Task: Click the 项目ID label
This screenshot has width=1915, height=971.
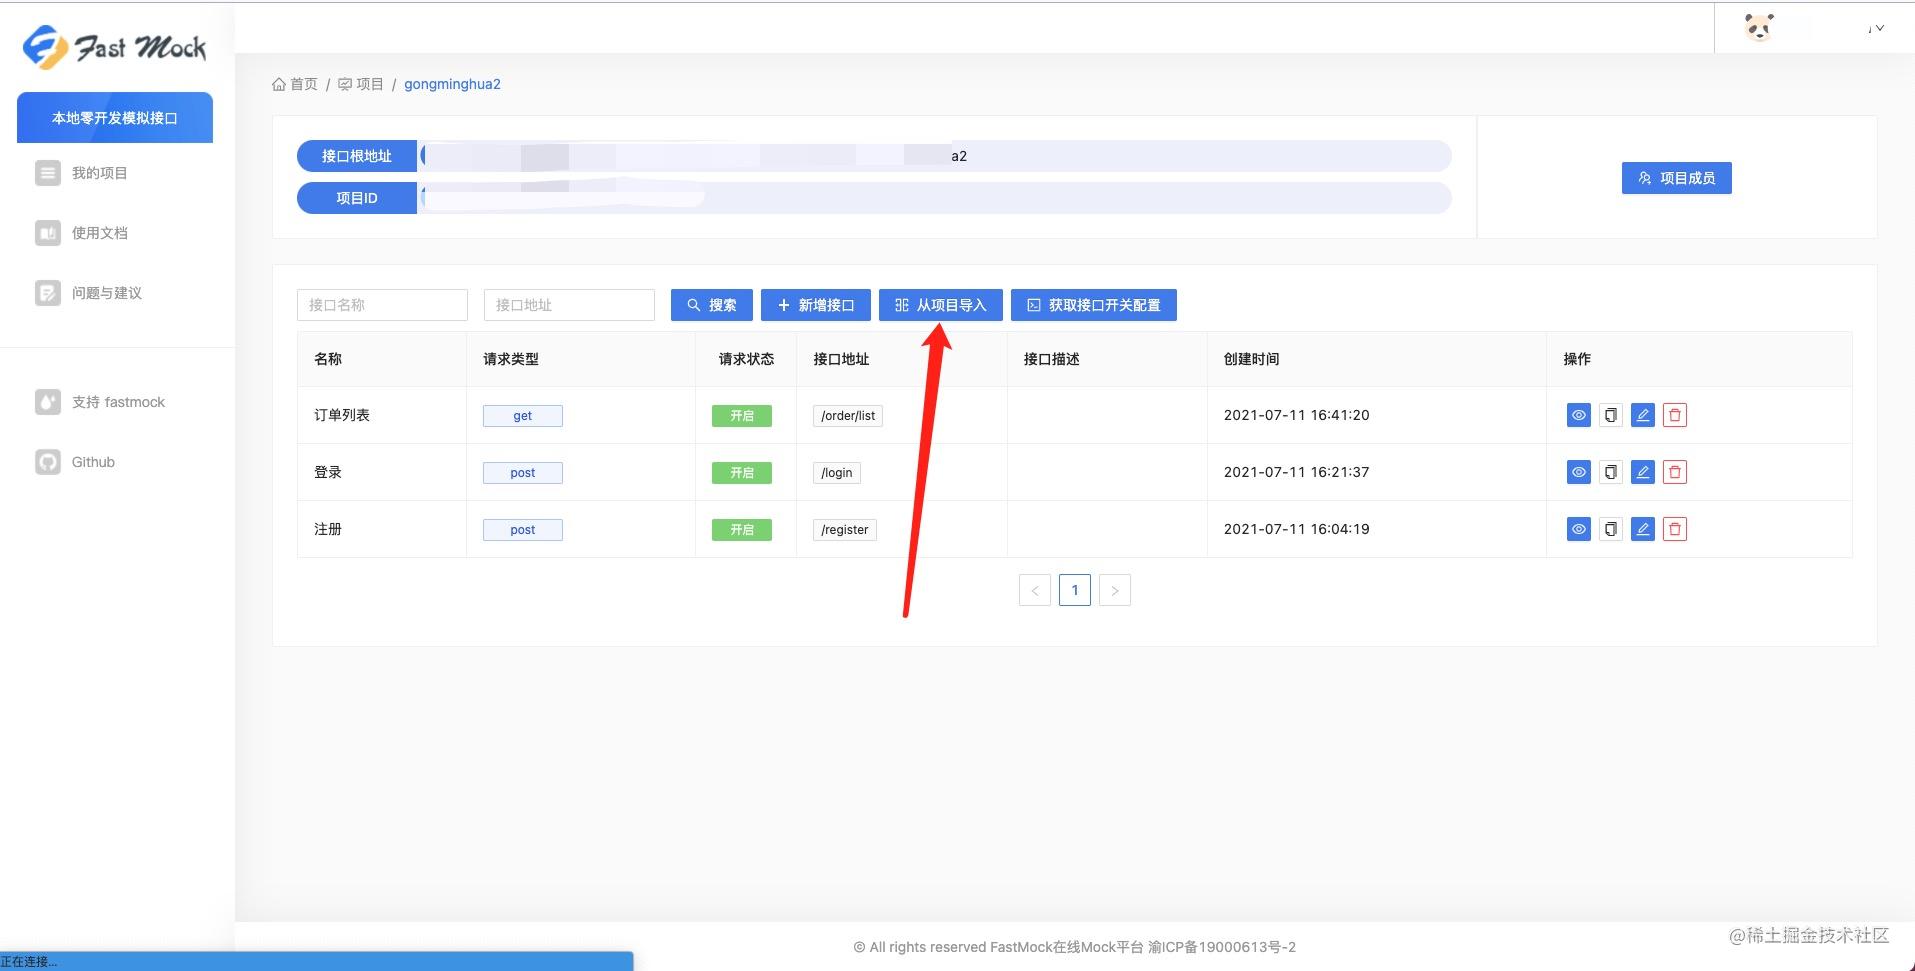Action: coord(357,198)
